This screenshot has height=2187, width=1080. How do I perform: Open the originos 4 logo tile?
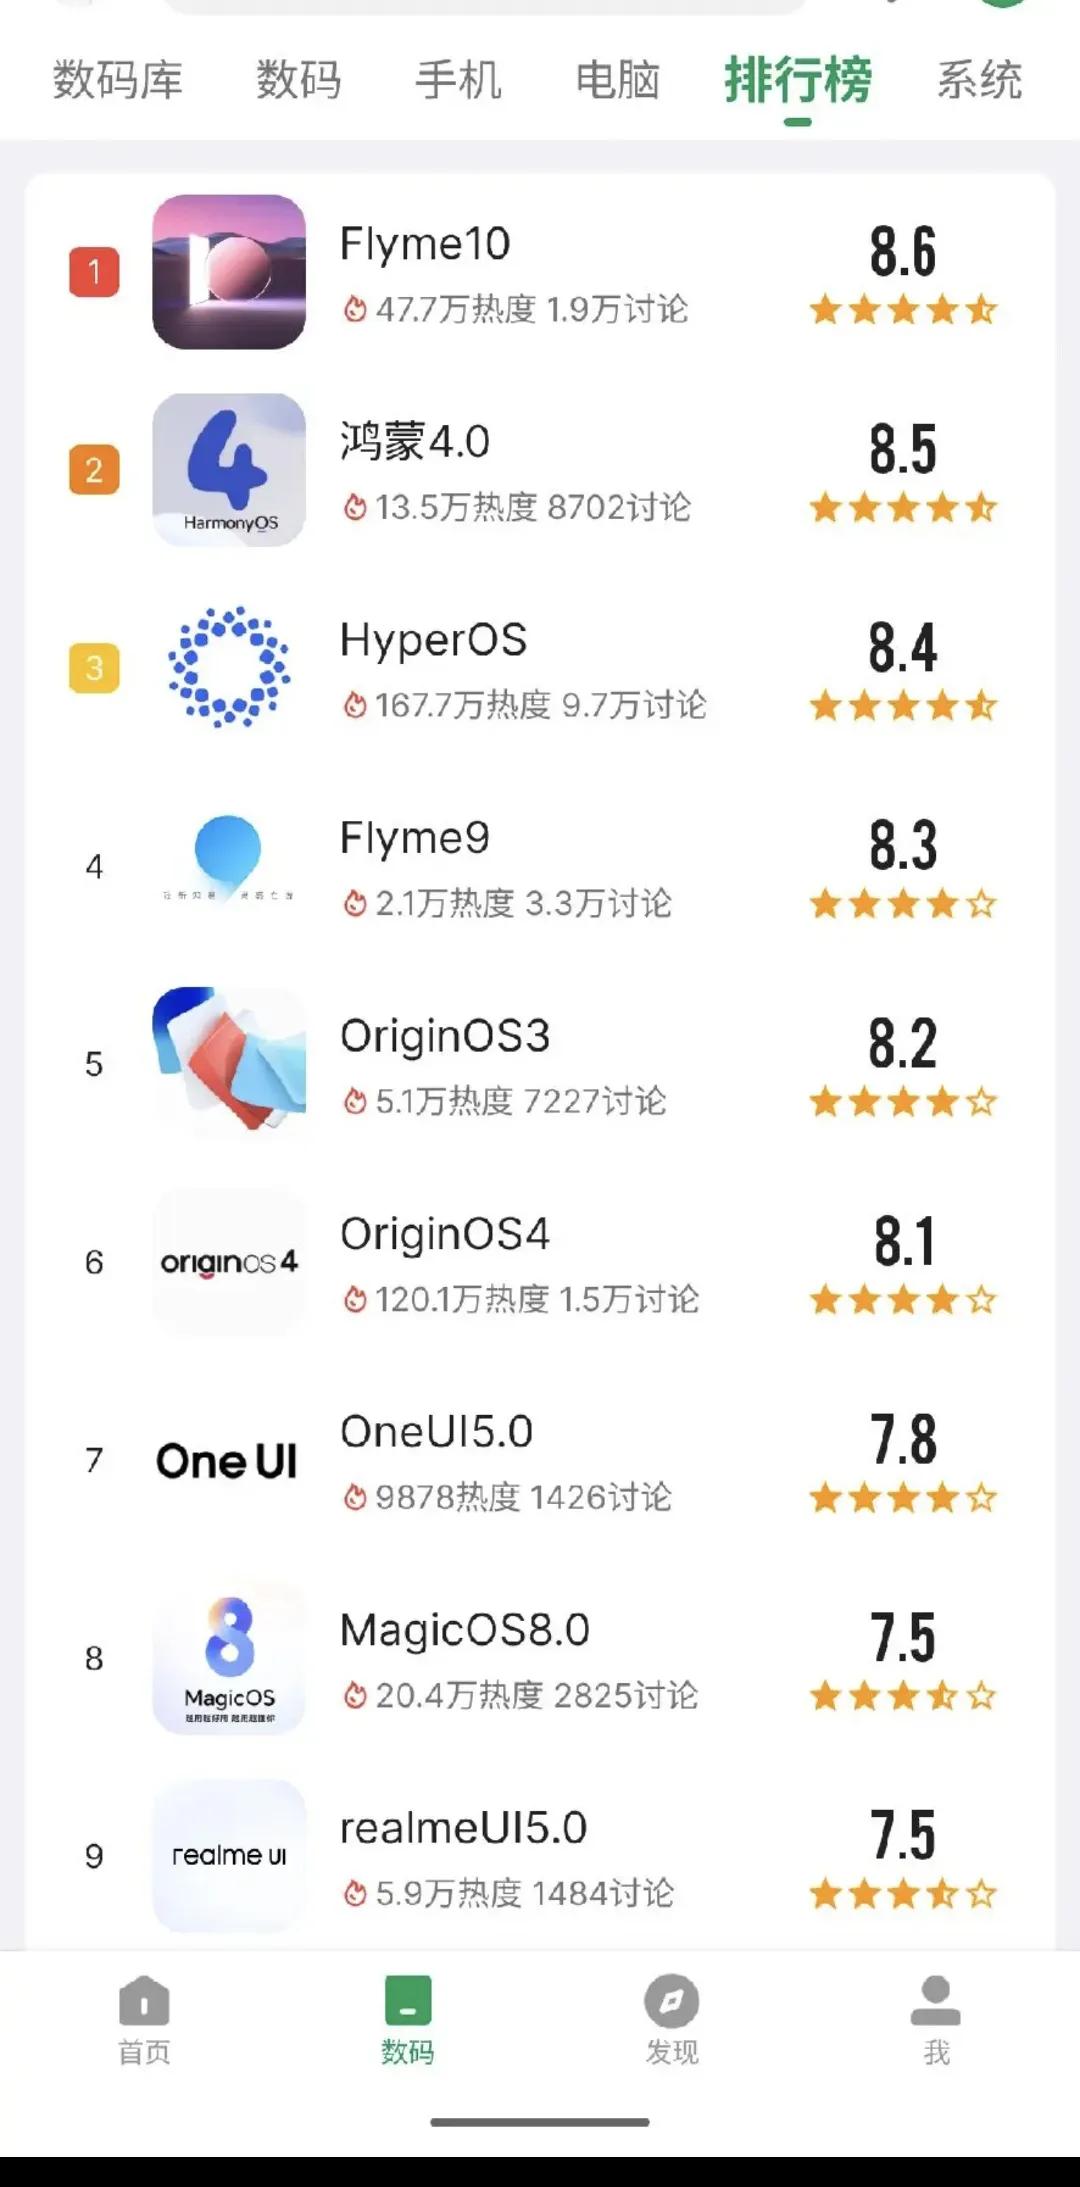tap(229, 1262)
